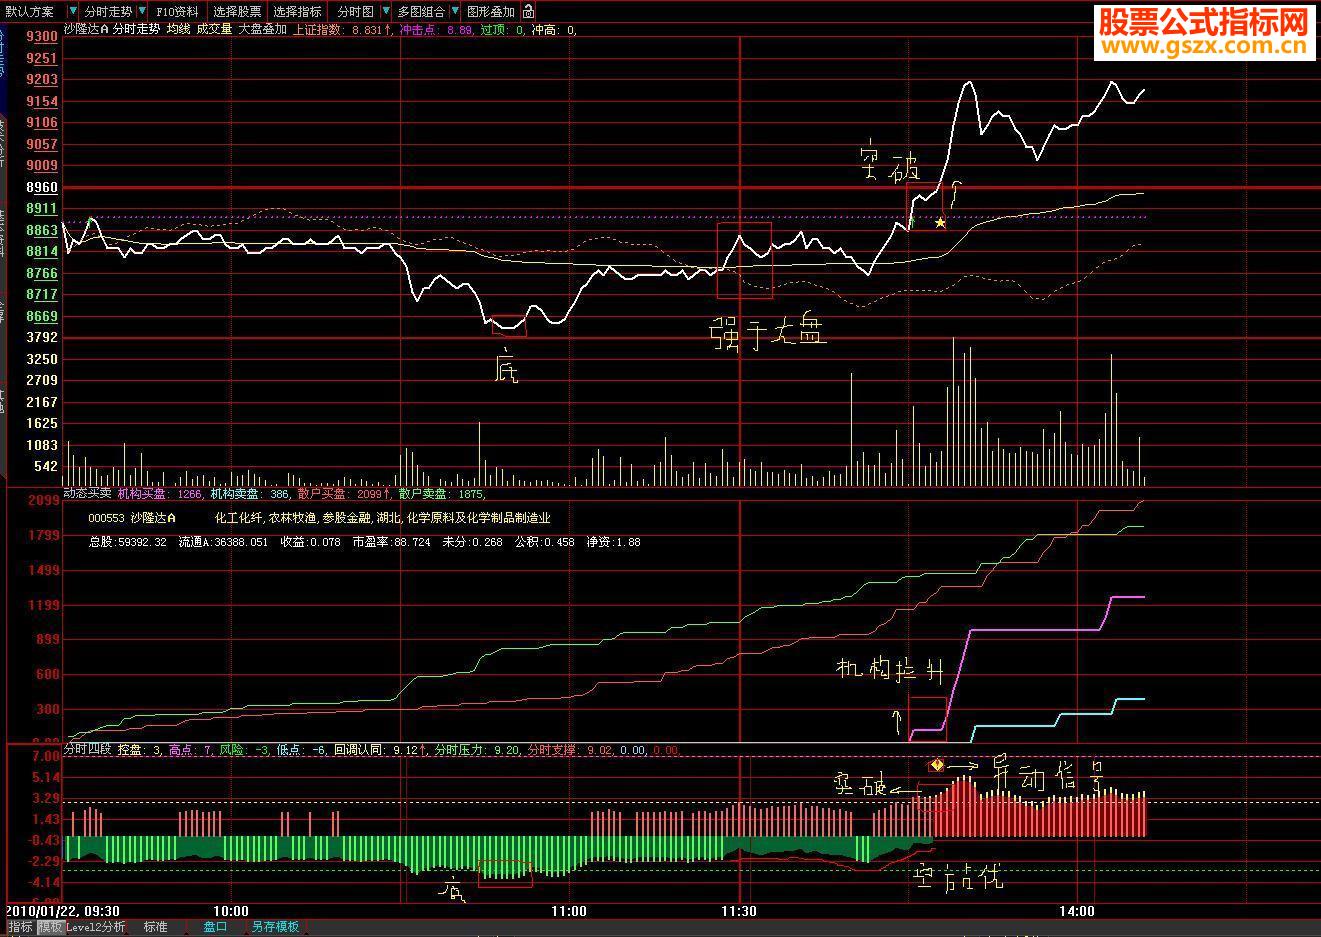Viewport: 1321px width, 937px height.
Task: Click the lock icon in the top toolbar
Action: tap(528, 12)
